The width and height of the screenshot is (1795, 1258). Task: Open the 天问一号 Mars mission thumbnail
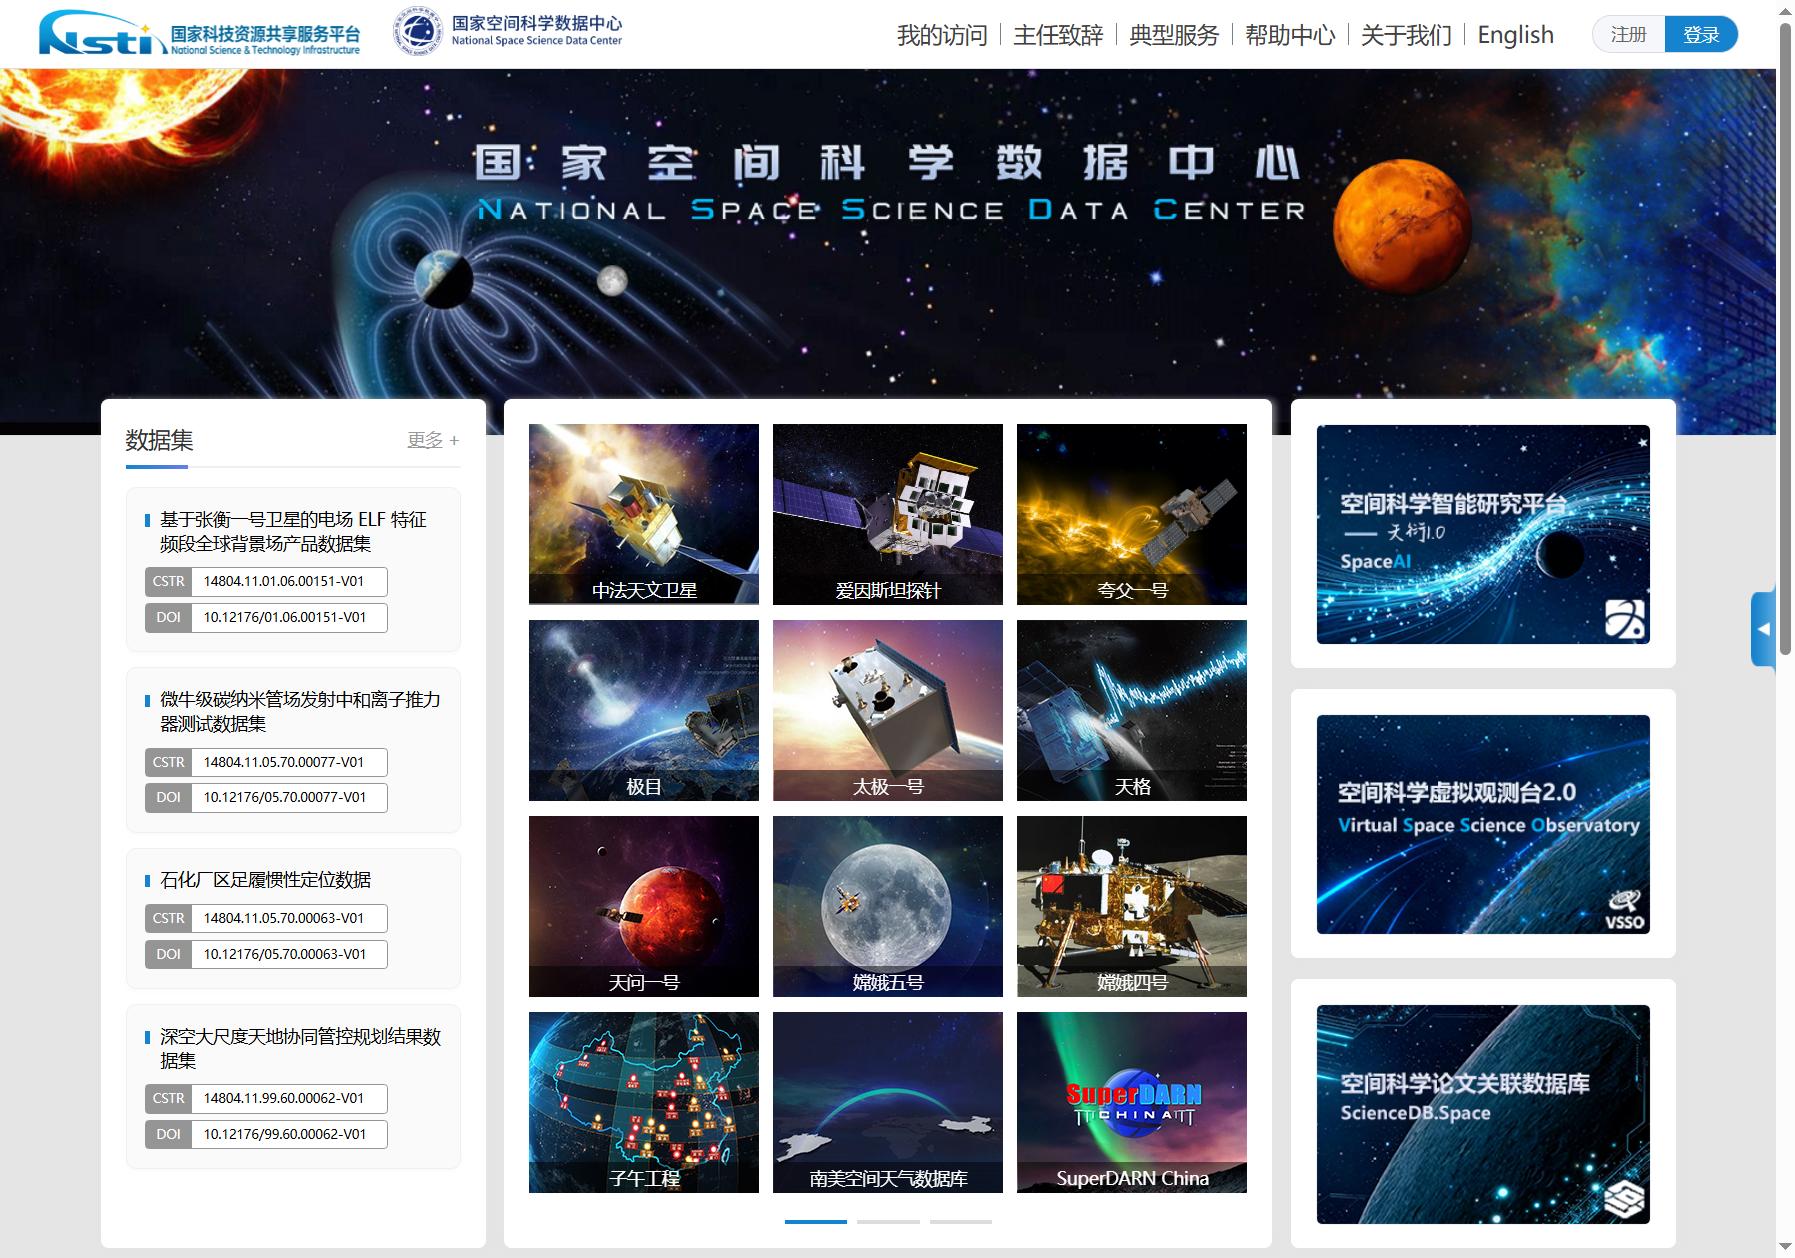coord(644,906)
